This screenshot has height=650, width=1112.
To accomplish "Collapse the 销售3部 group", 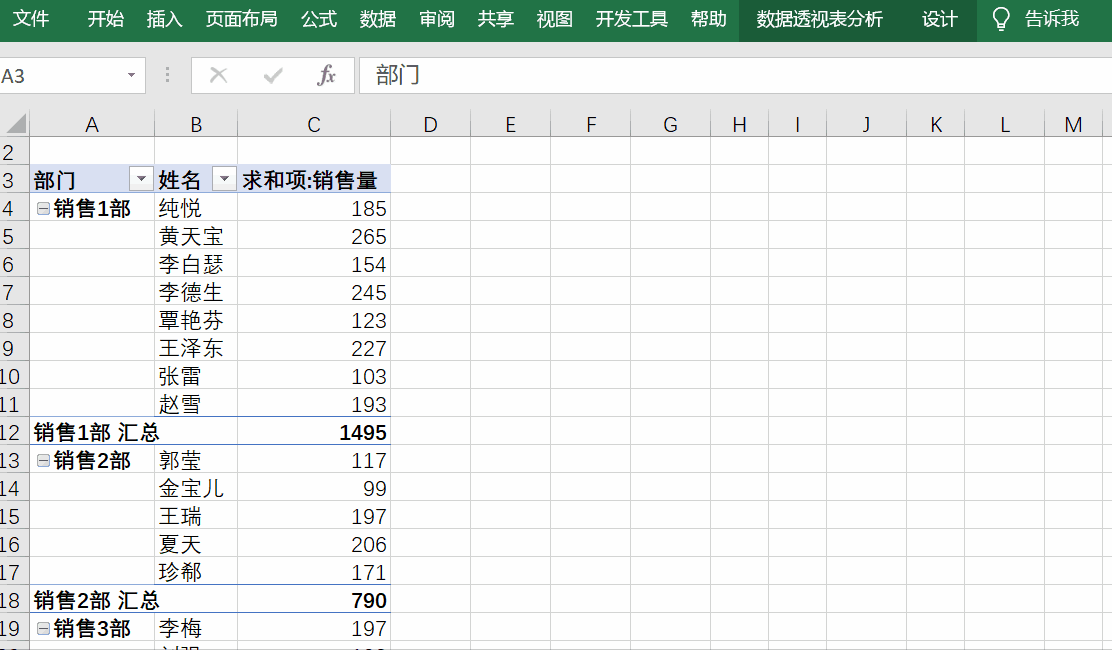I will tap(40, 627).
